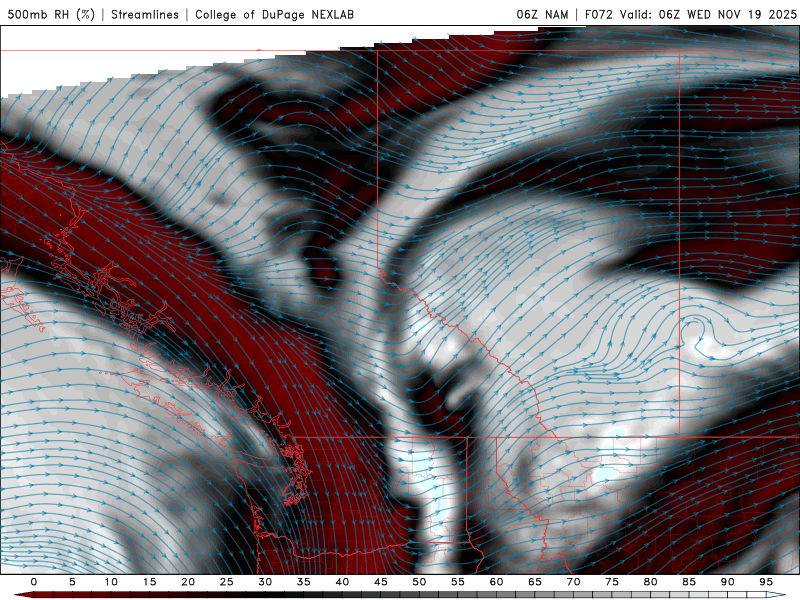
Task: Click the colorbar value 75 label
Action: point(612,582)
